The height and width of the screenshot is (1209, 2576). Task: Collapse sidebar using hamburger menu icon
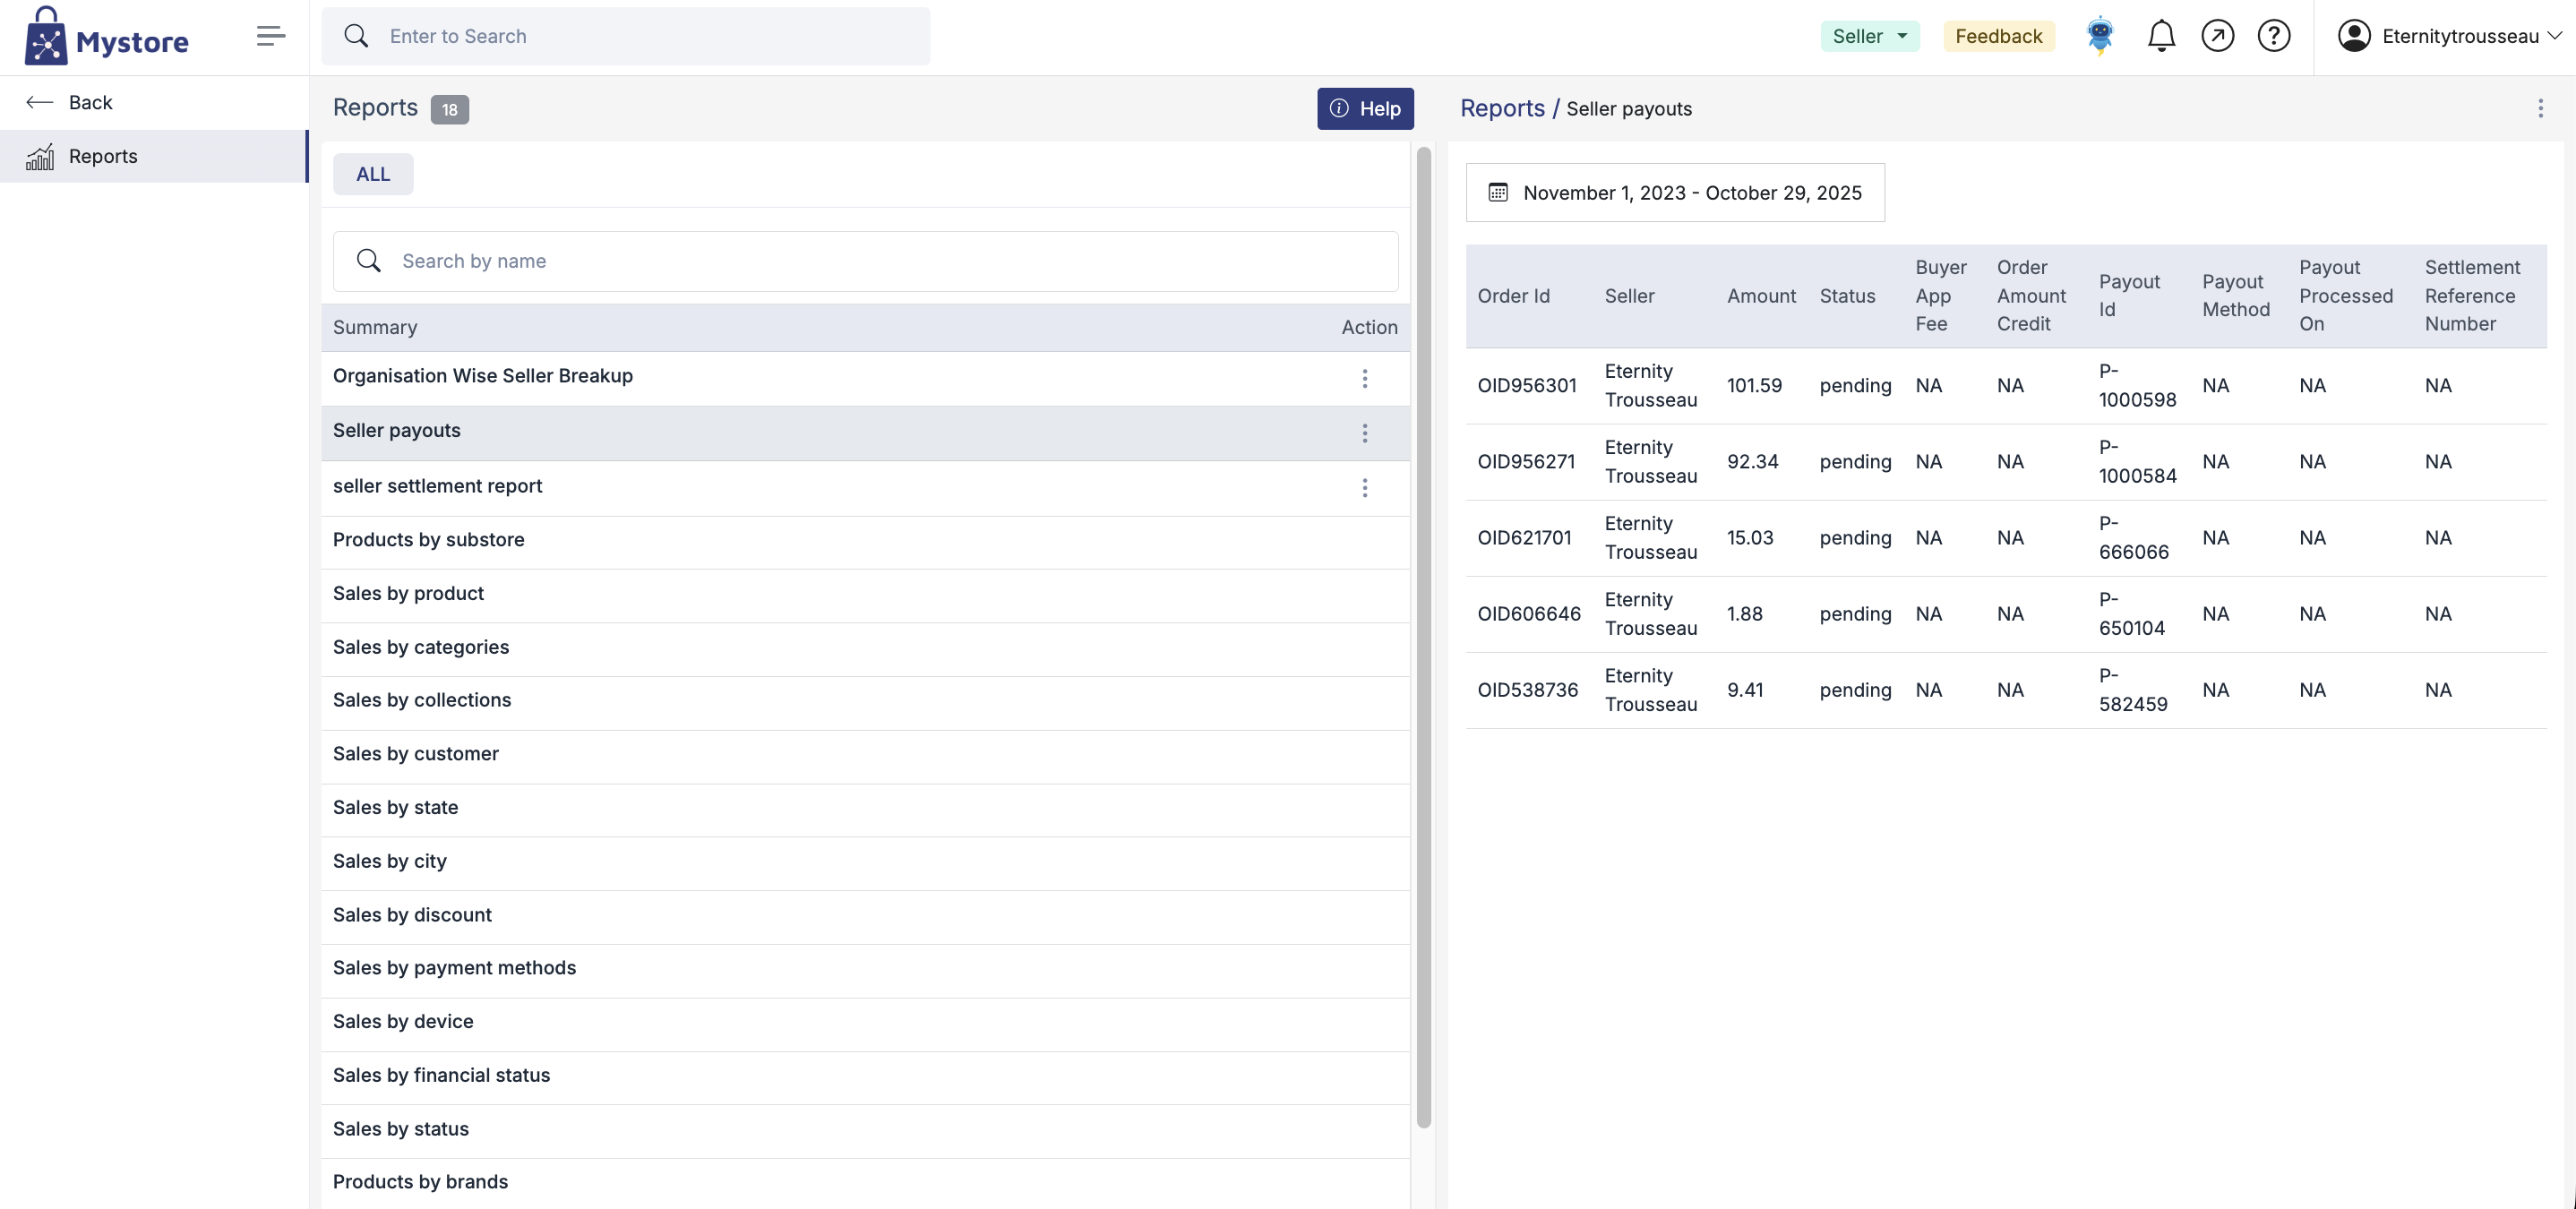[x=270, y=37]
